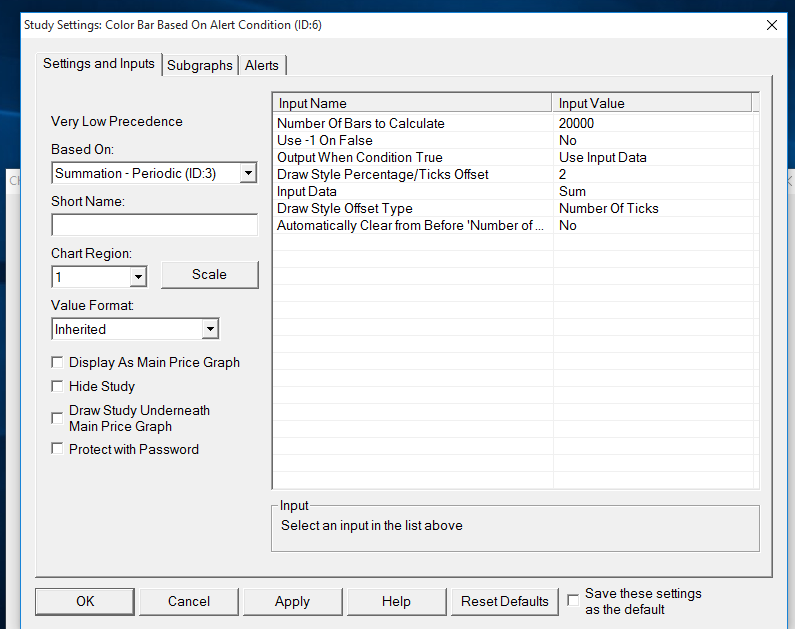The width and height of the screenshot is (795, 629).
Task: Click the Number Of Ticks value
Action: [608, 208]
